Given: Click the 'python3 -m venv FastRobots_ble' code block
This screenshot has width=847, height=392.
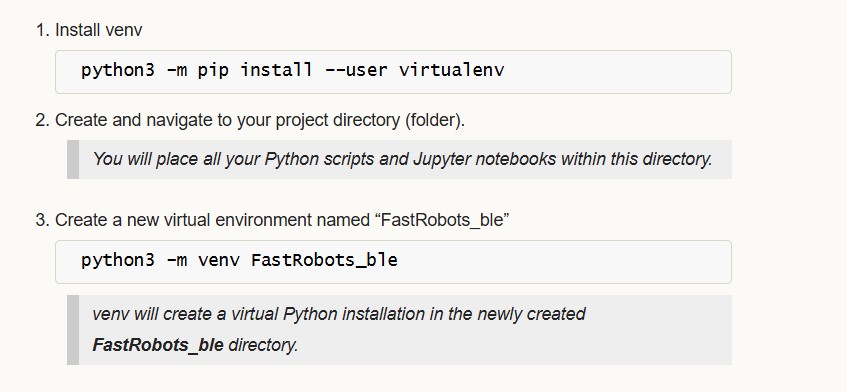Looking at the screenshot, I should [393, 262].
